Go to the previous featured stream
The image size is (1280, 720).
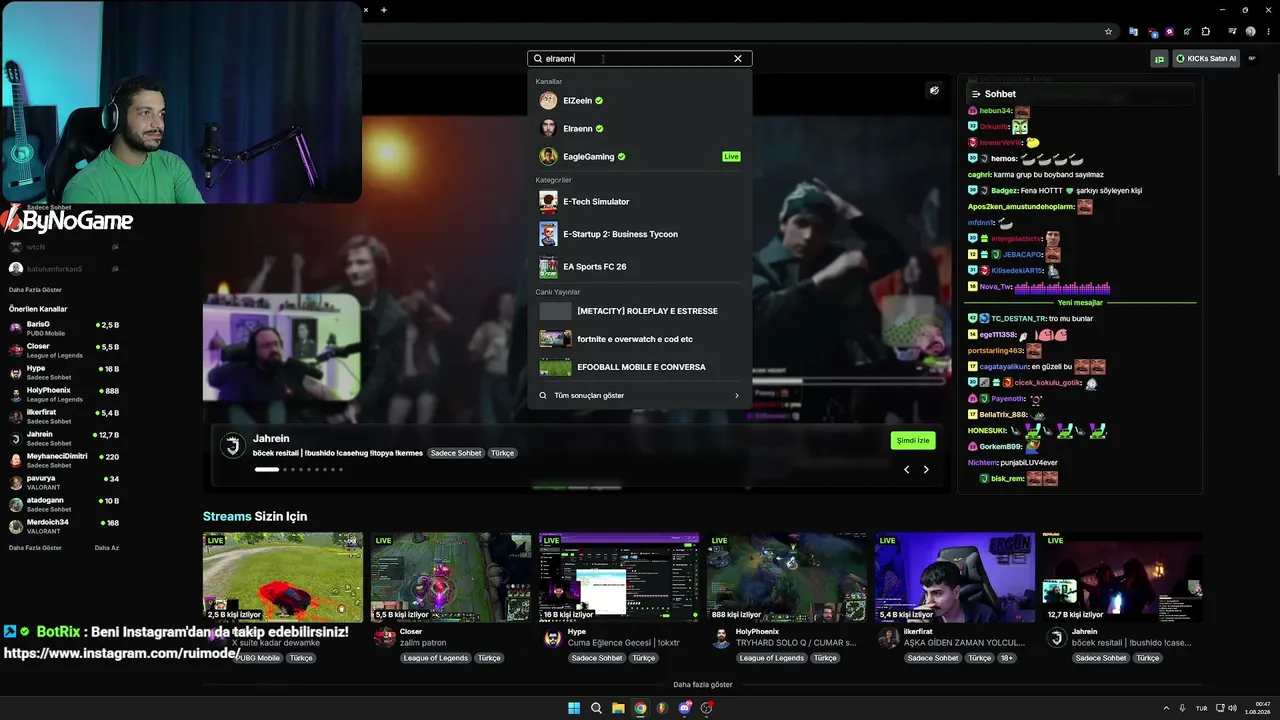click(907, 469)
